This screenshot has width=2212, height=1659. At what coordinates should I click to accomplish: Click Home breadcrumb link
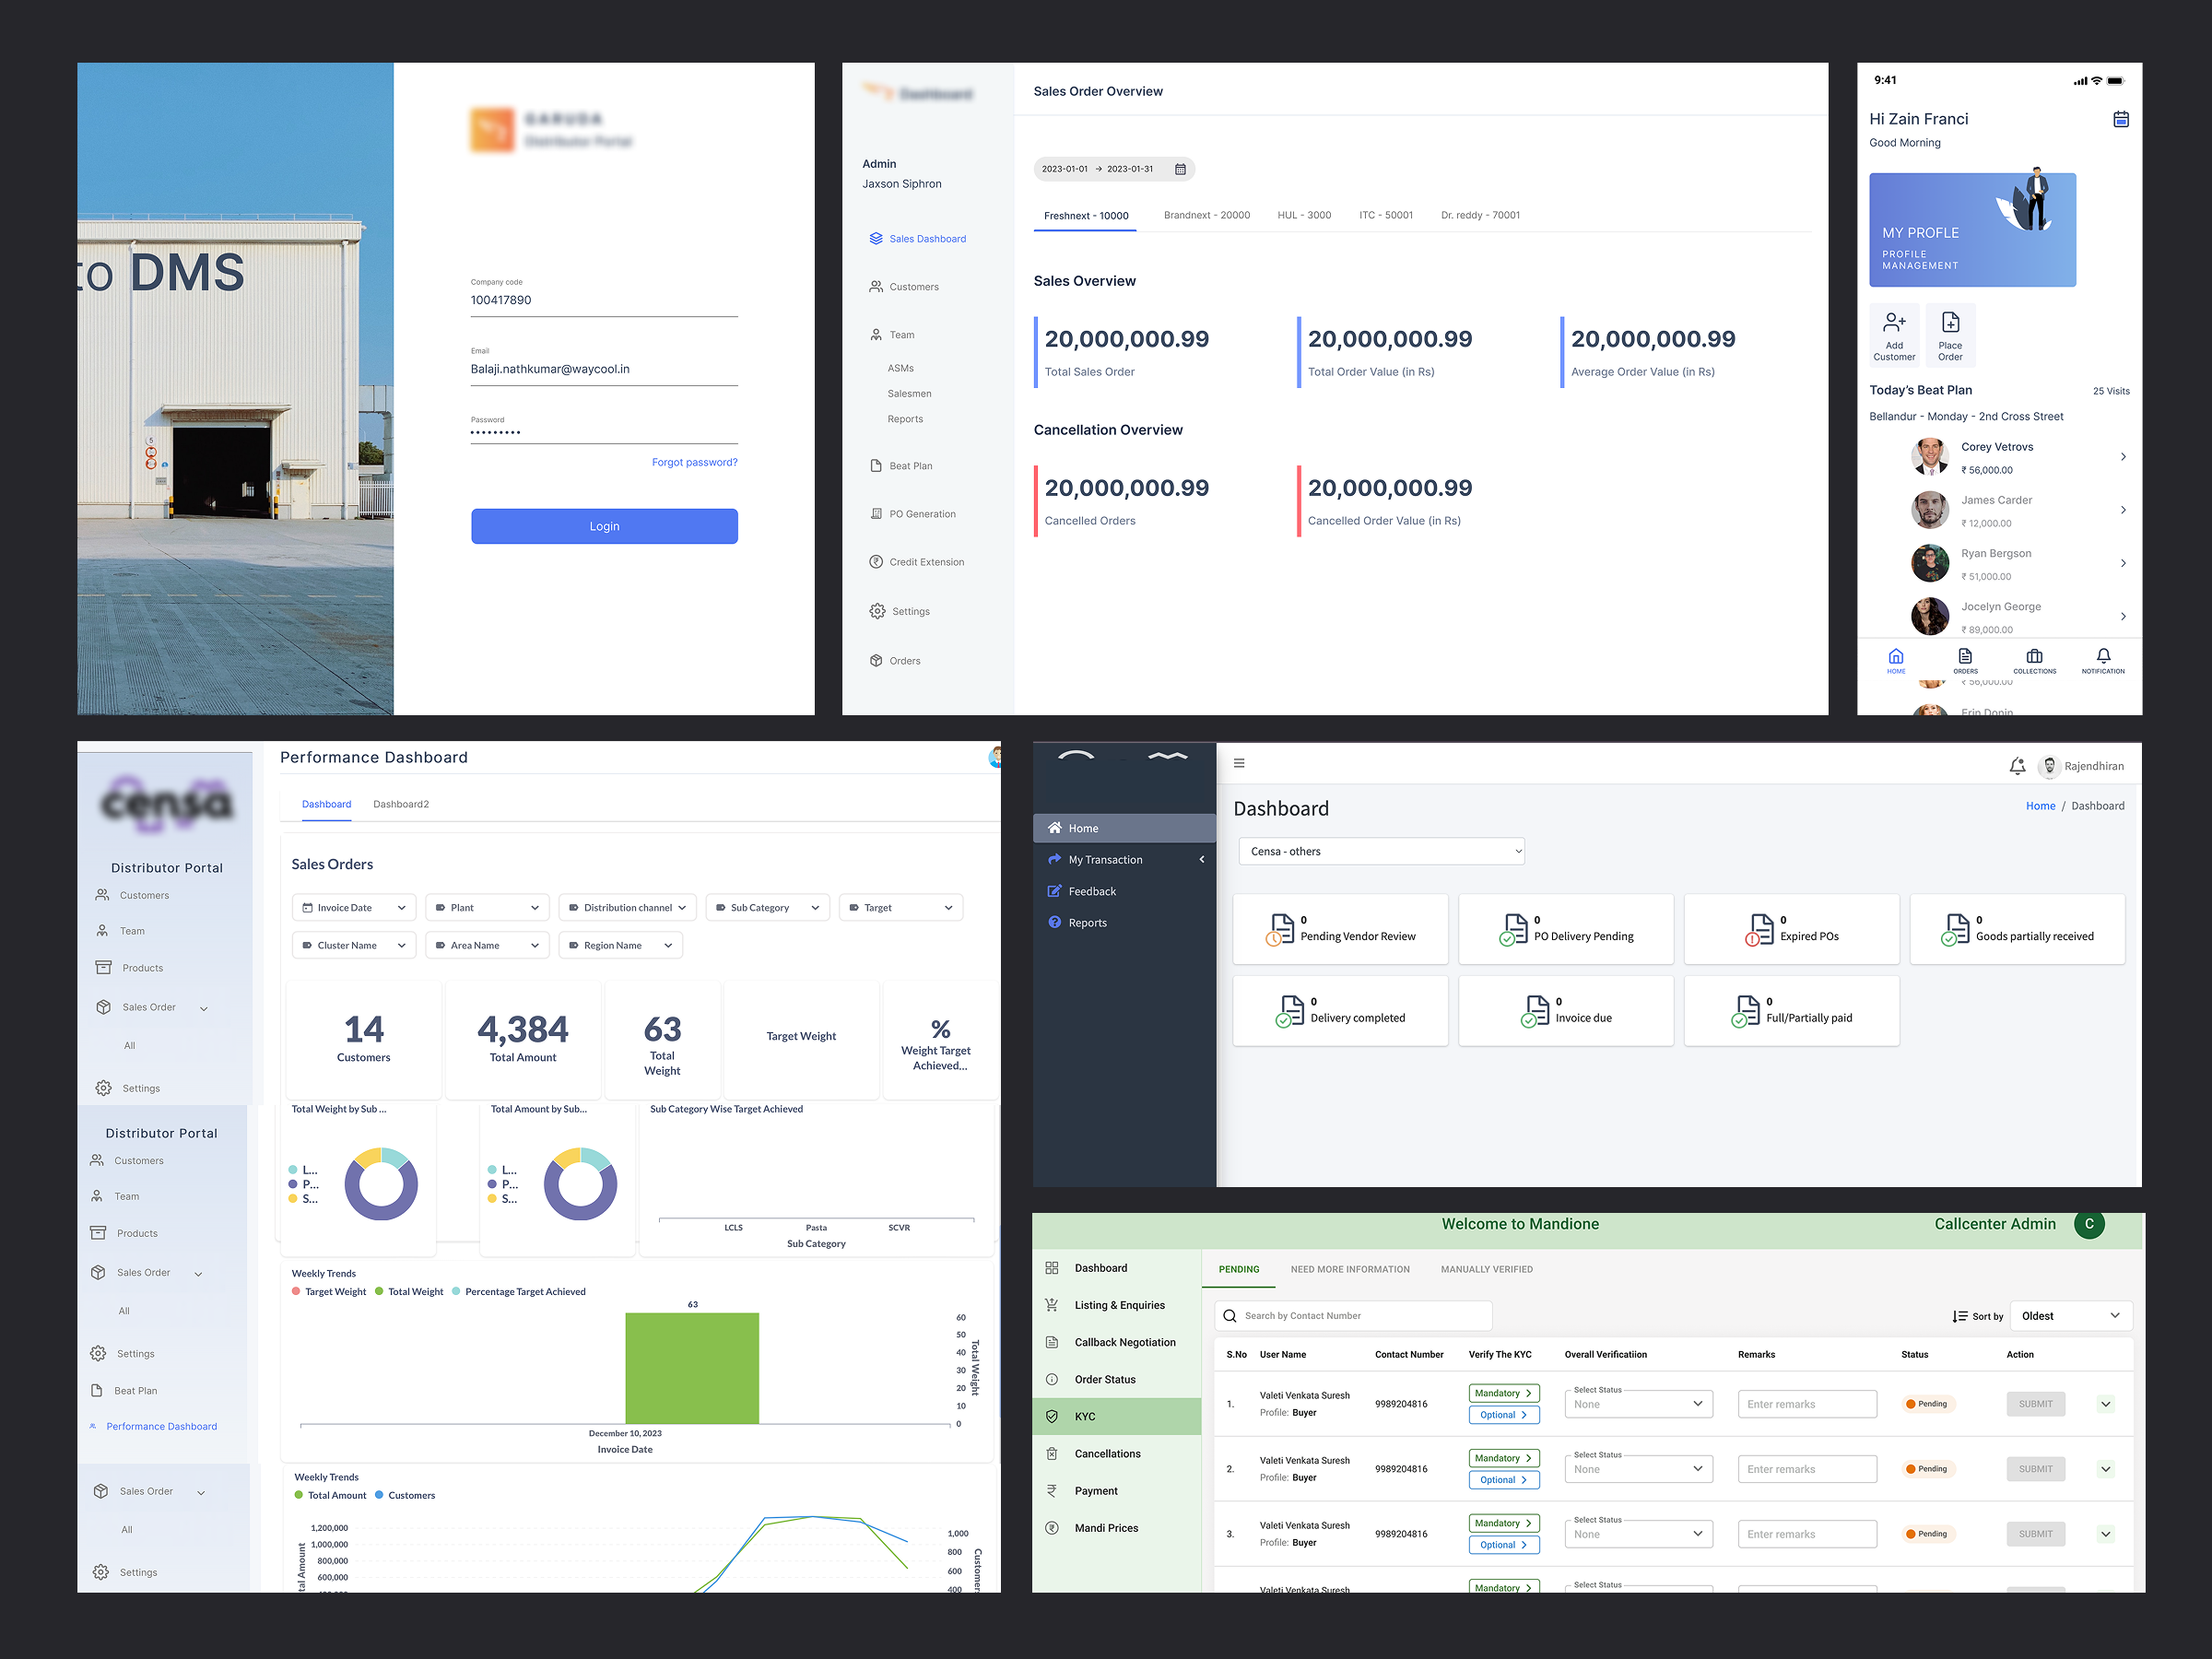[x=2040, y=806]
